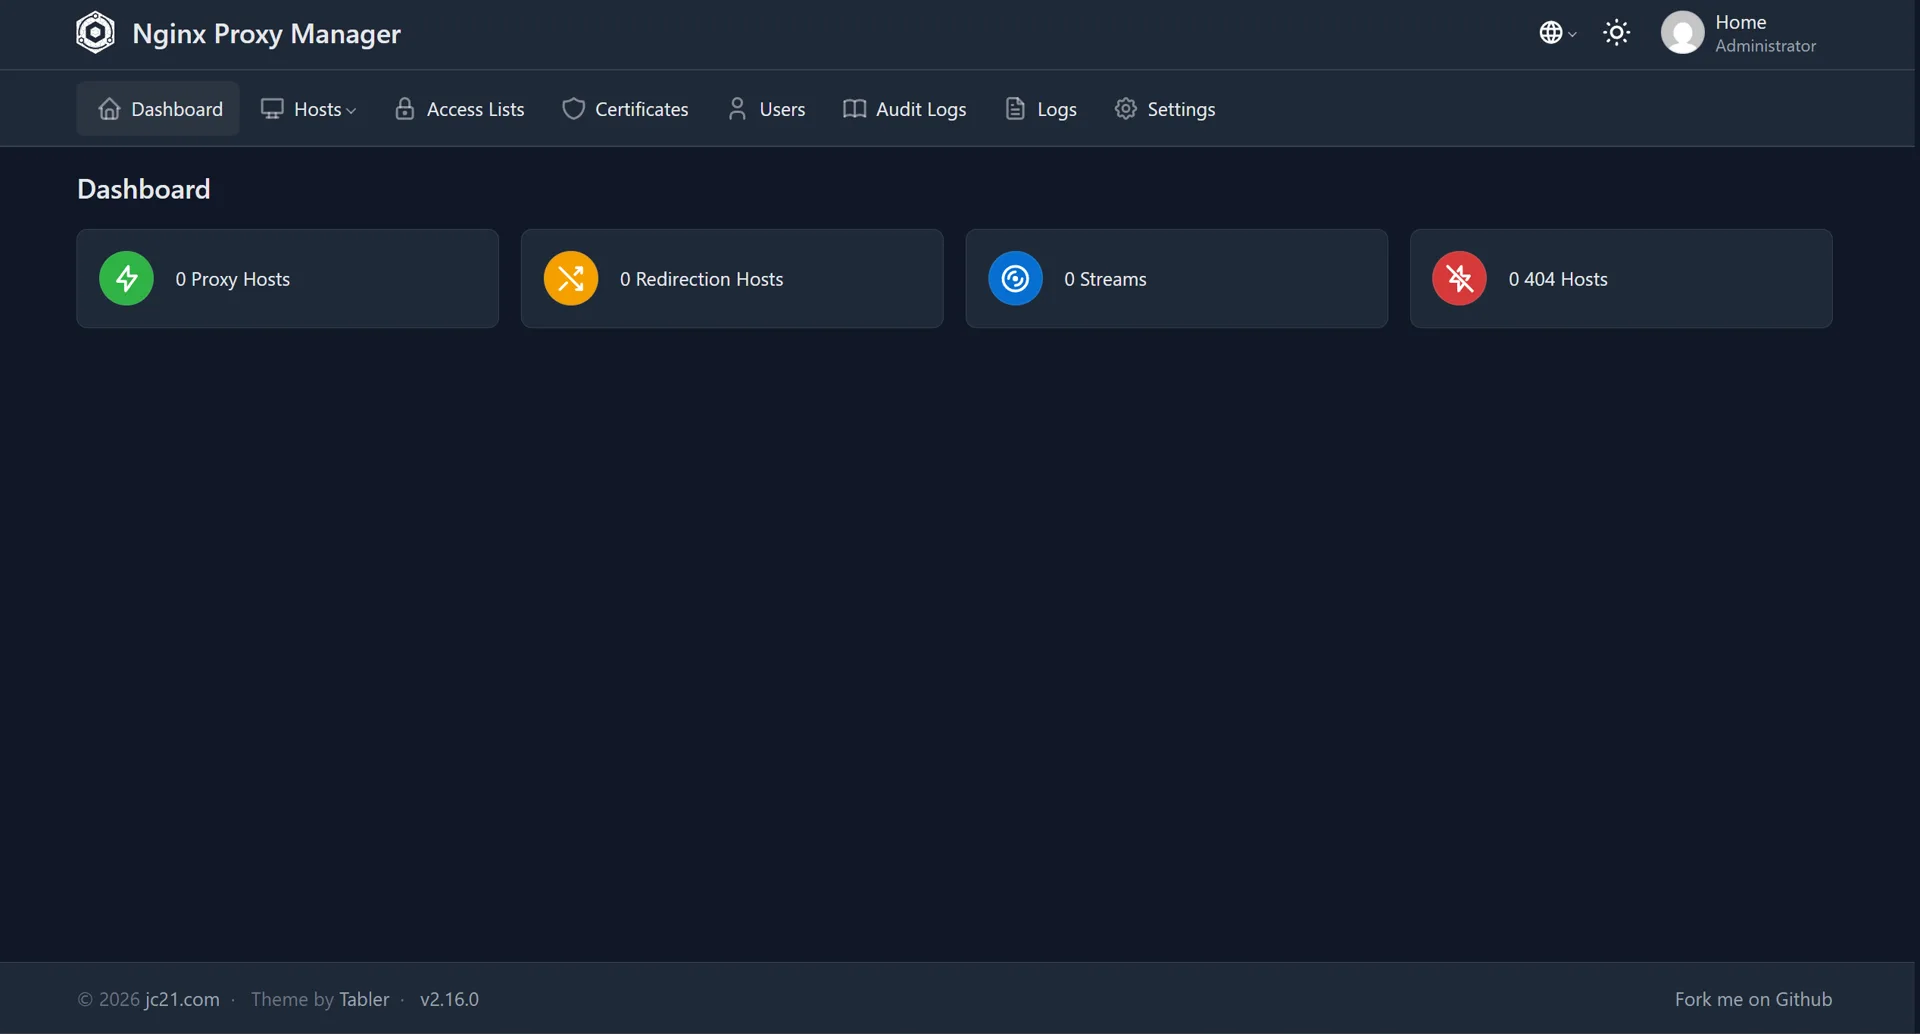Follow the jc21.com footer link

tap(182, 999)
